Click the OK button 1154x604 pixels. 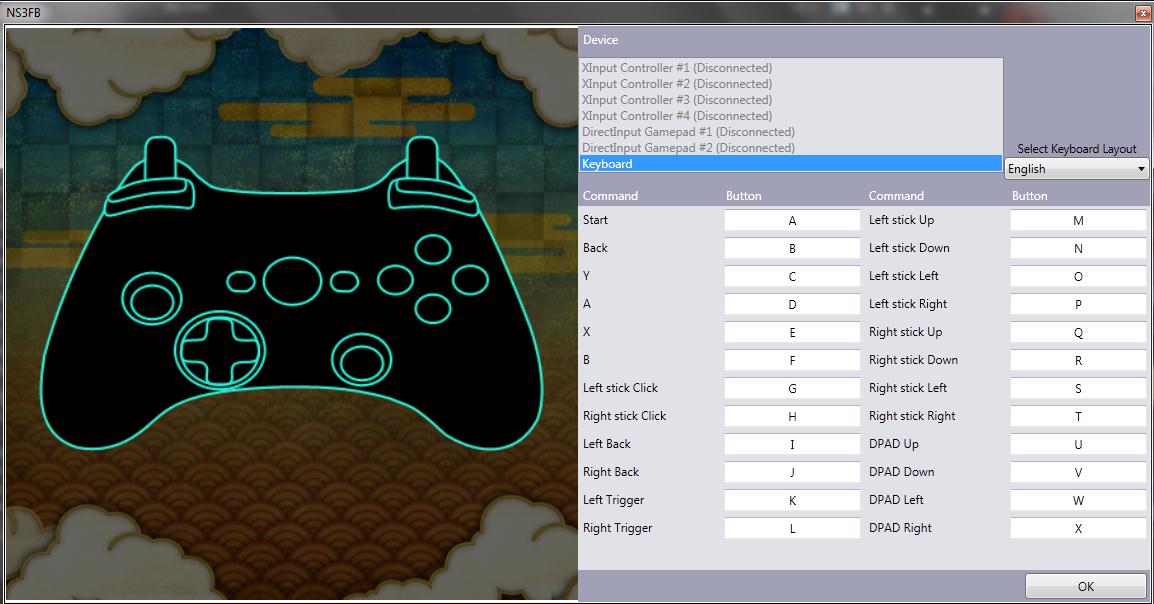tap(1085, 586)
